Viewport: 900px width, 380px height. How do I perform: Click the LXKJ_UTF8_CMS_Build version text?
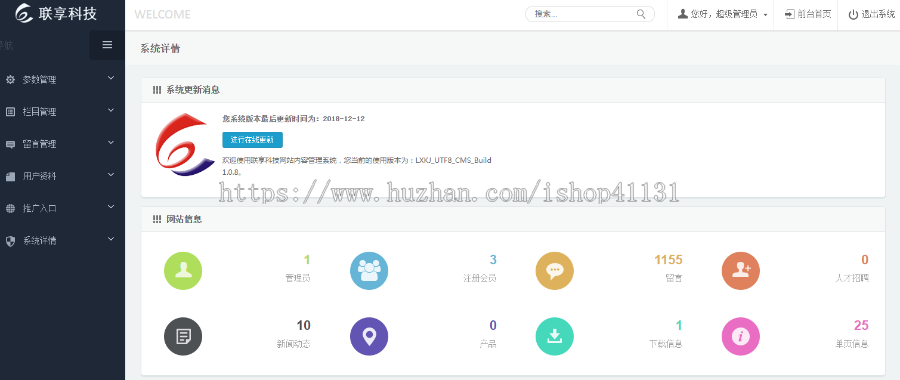453,160
